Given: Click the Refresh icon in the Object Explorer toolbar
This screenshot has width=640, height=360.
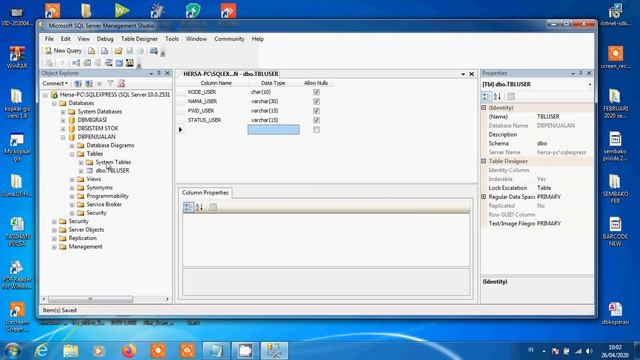Looking at the screenshot, I should click(121, 83).
